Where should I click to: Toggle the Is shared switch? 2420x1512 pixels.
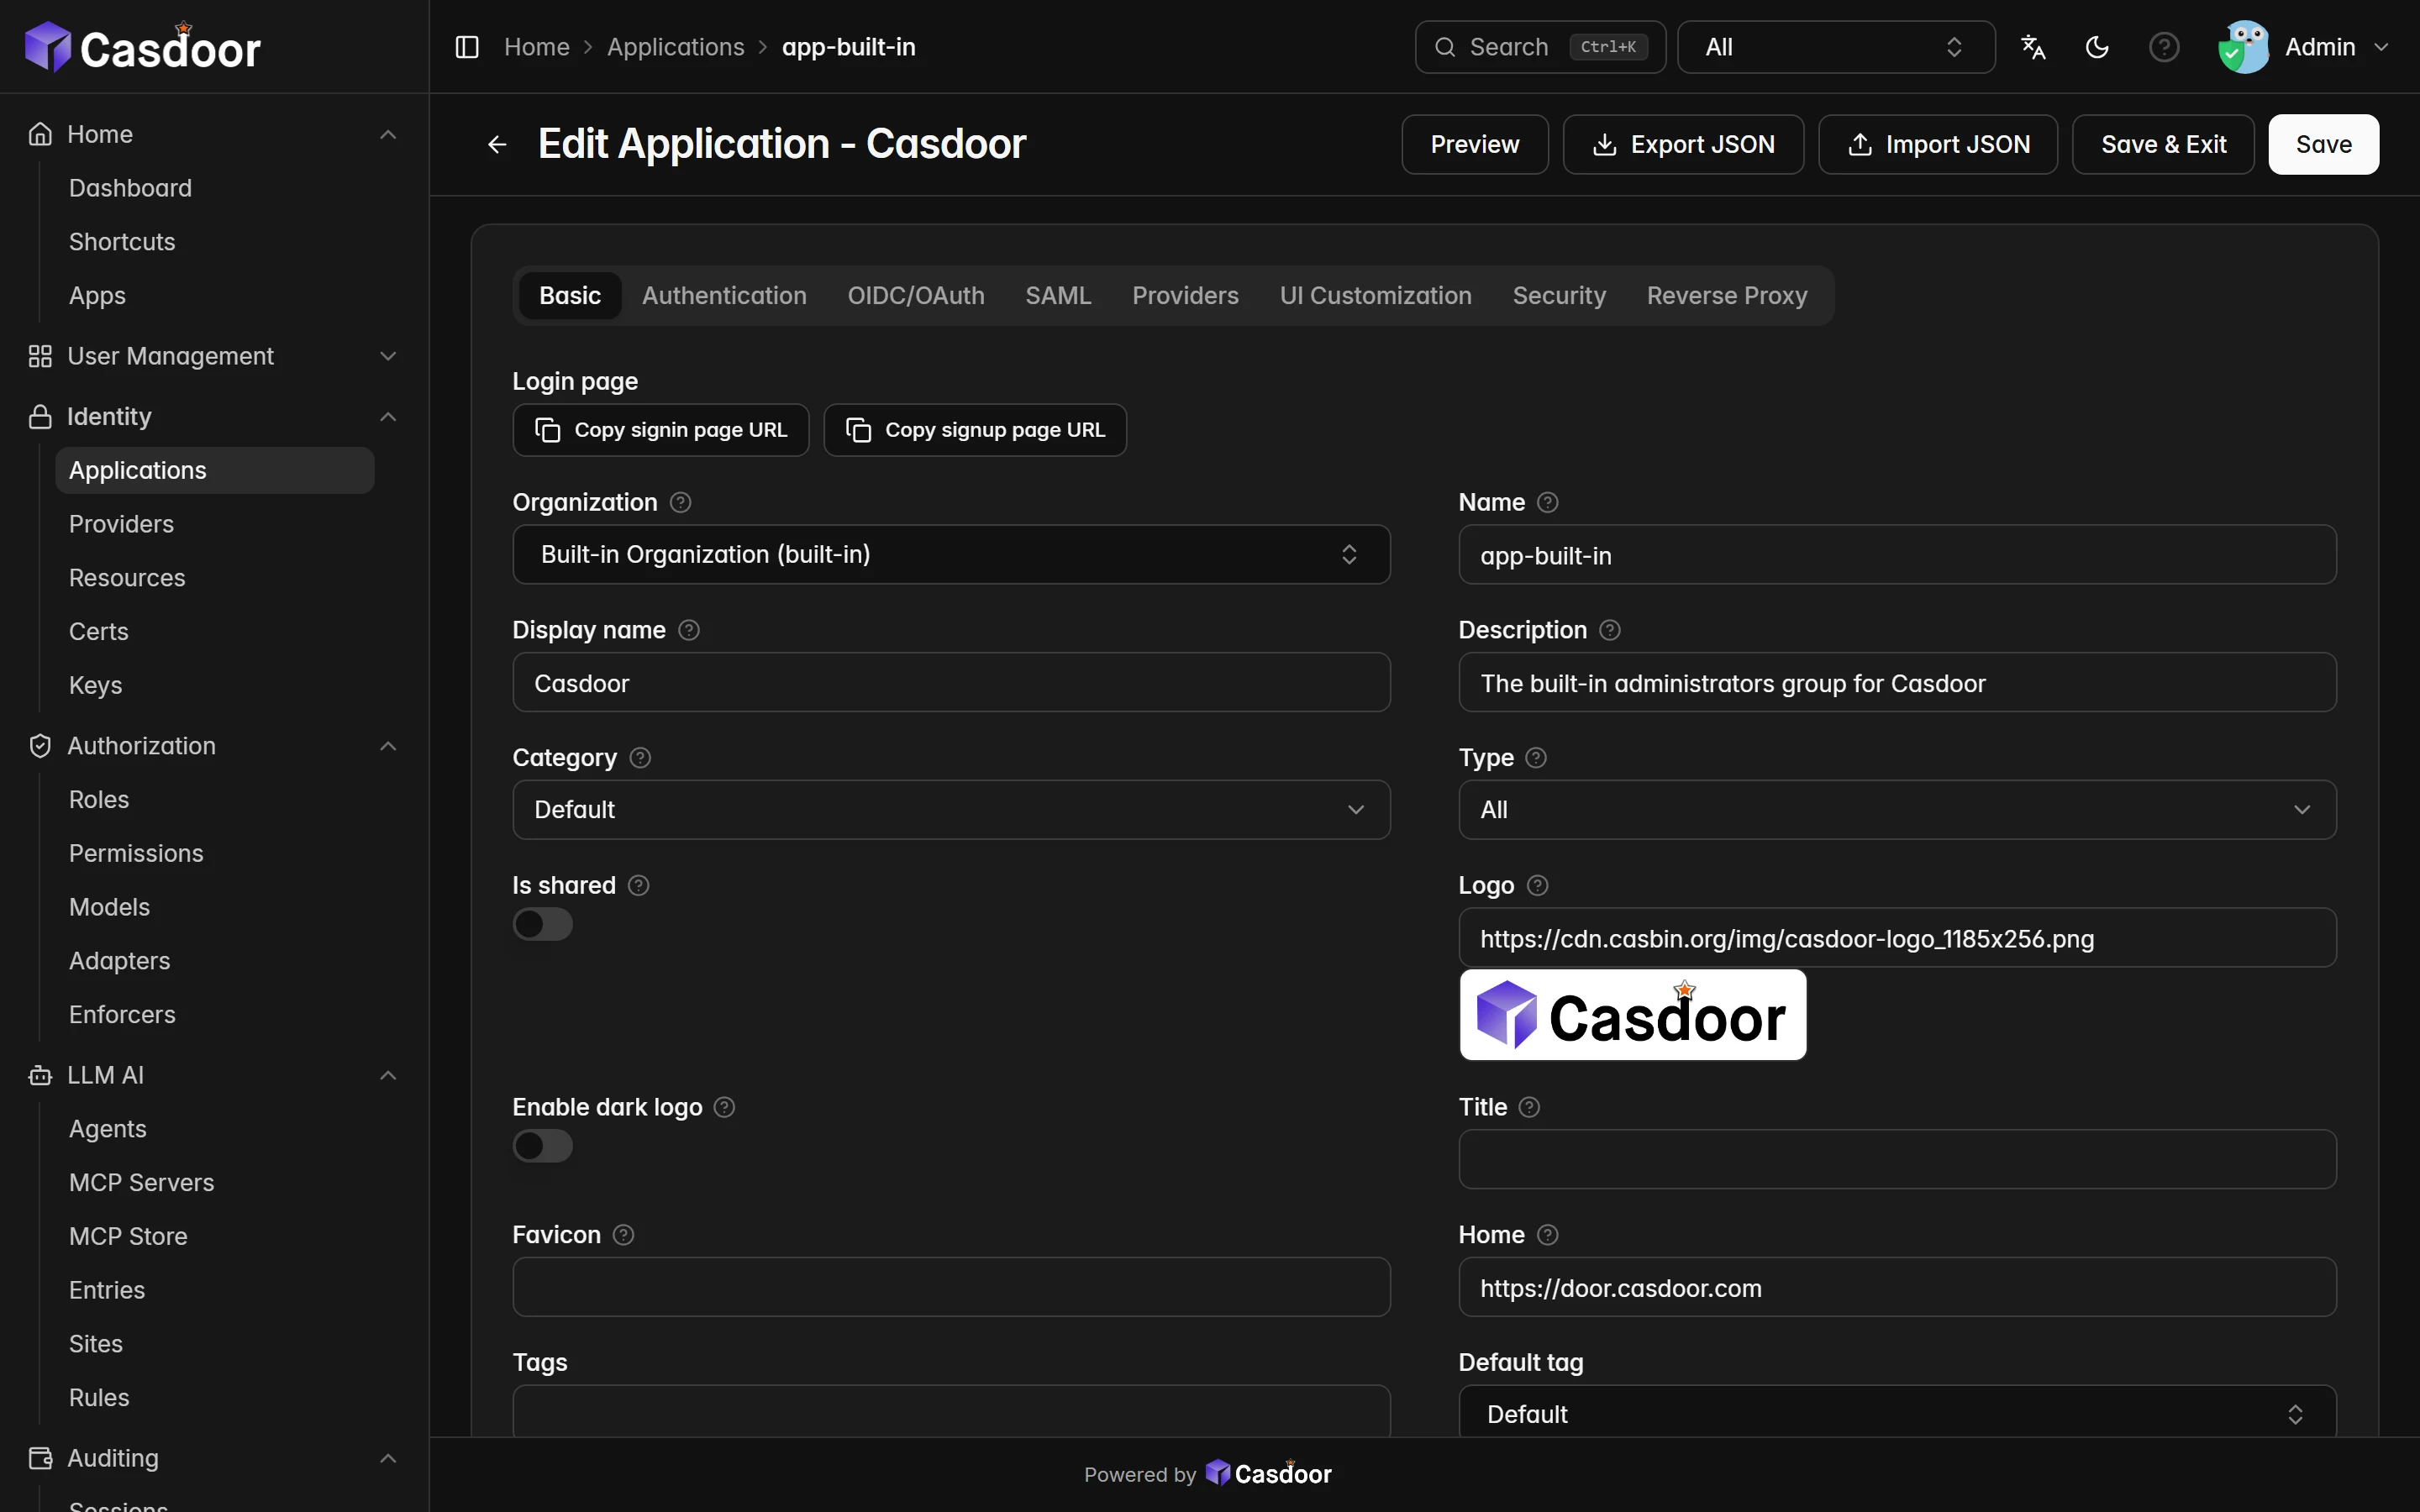[543, 924]
